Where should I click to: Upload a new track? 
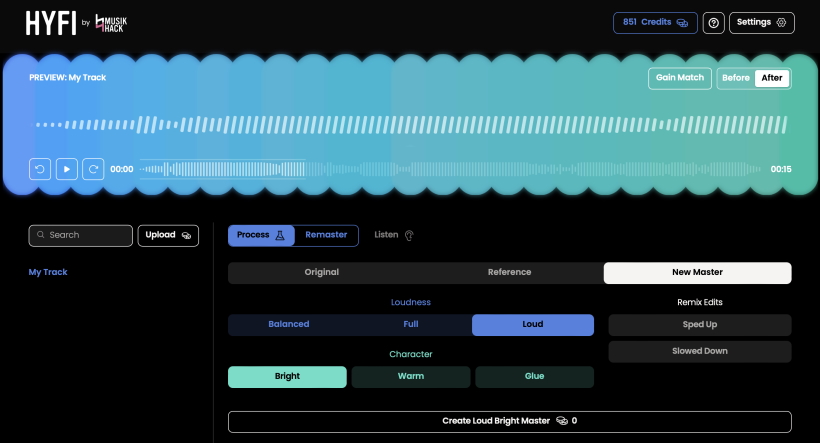click(x=168, y=235)
